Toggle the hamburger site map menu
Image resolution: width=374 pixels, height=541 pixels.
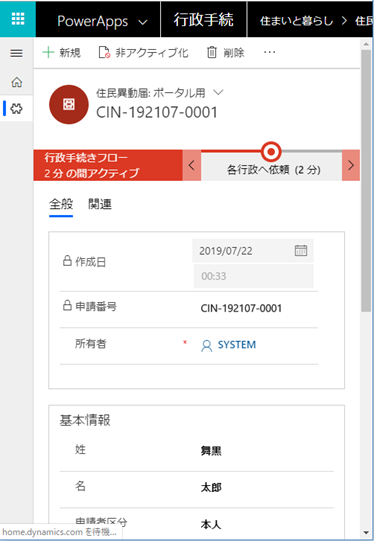pyautogui.click(x=16, y=53)
